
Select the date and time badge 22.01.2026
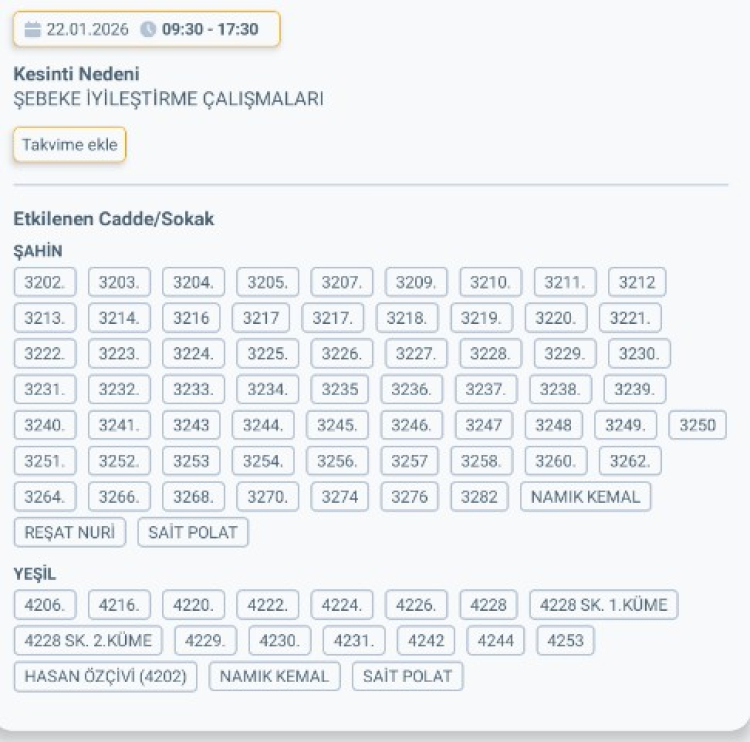146,29
